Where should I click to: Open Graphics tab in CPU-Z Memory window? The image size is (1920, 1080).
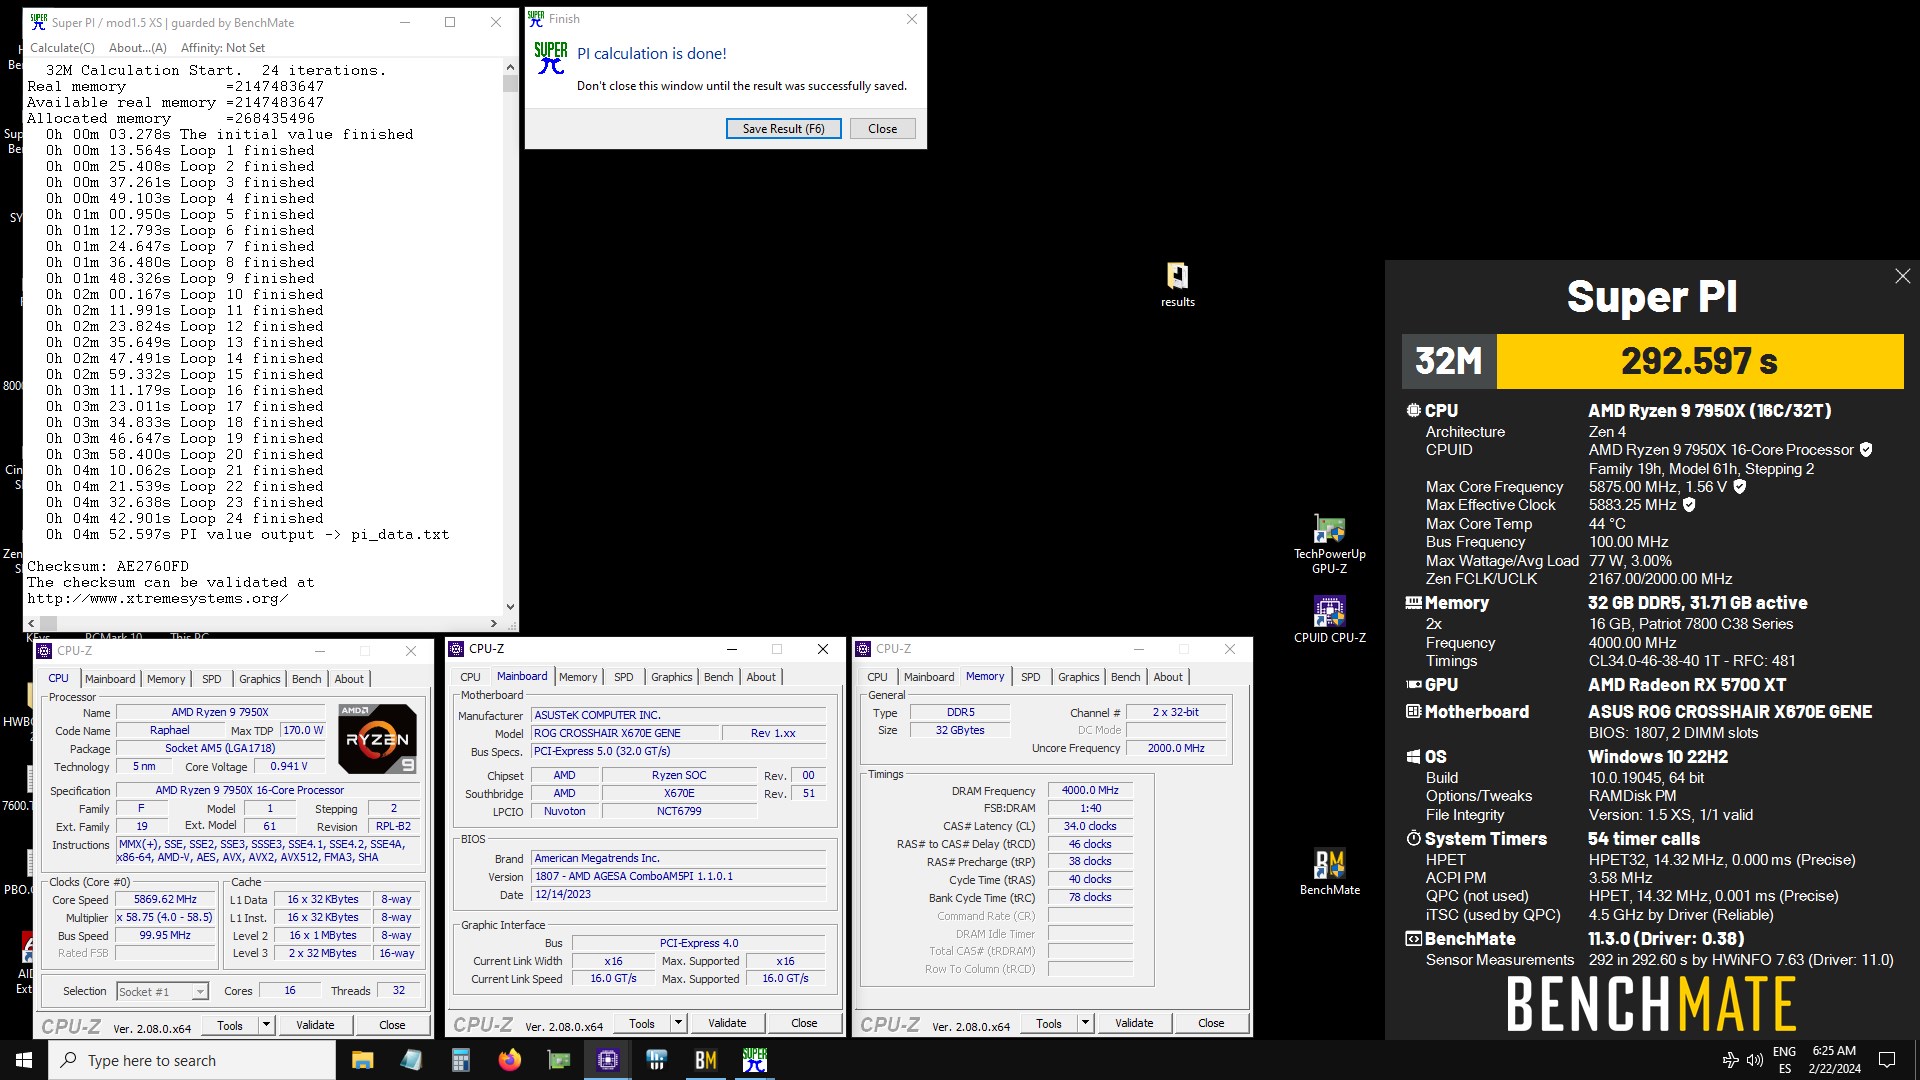(x=1078, y=677)
